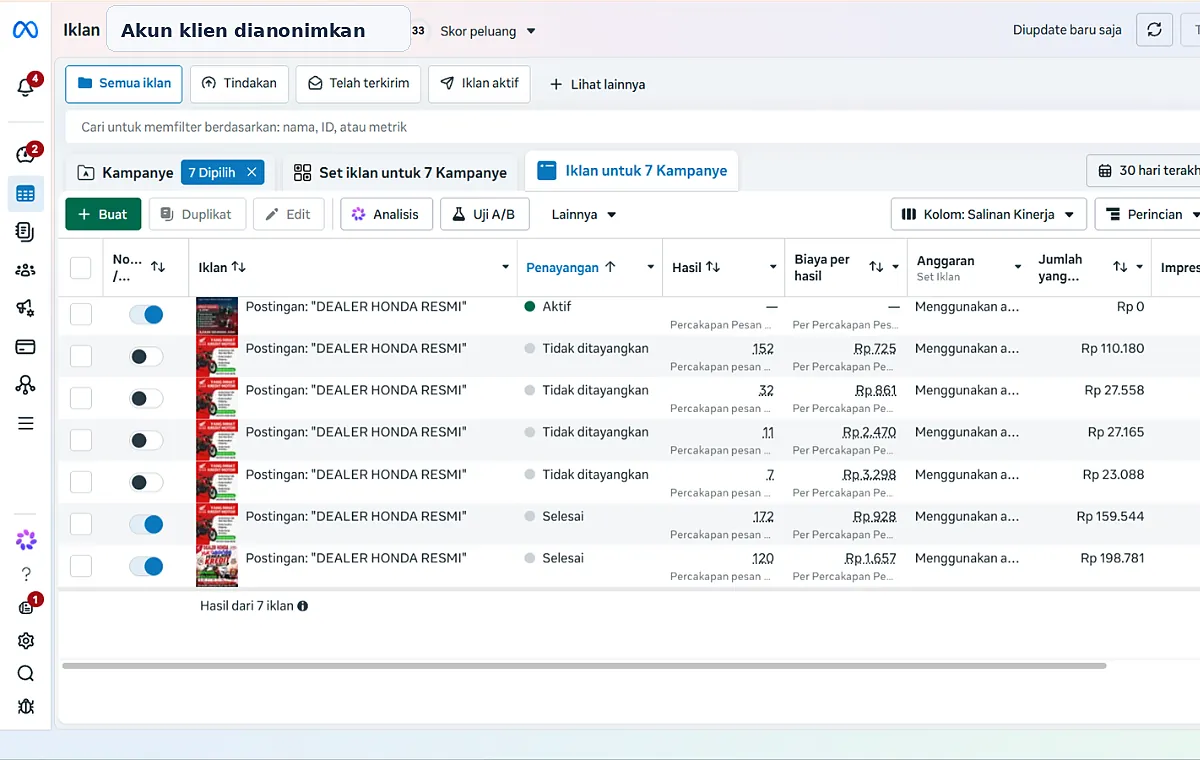Click the search and filter field
The image size is (1200, 760).
pyautogui.click(x=630, y=127)
